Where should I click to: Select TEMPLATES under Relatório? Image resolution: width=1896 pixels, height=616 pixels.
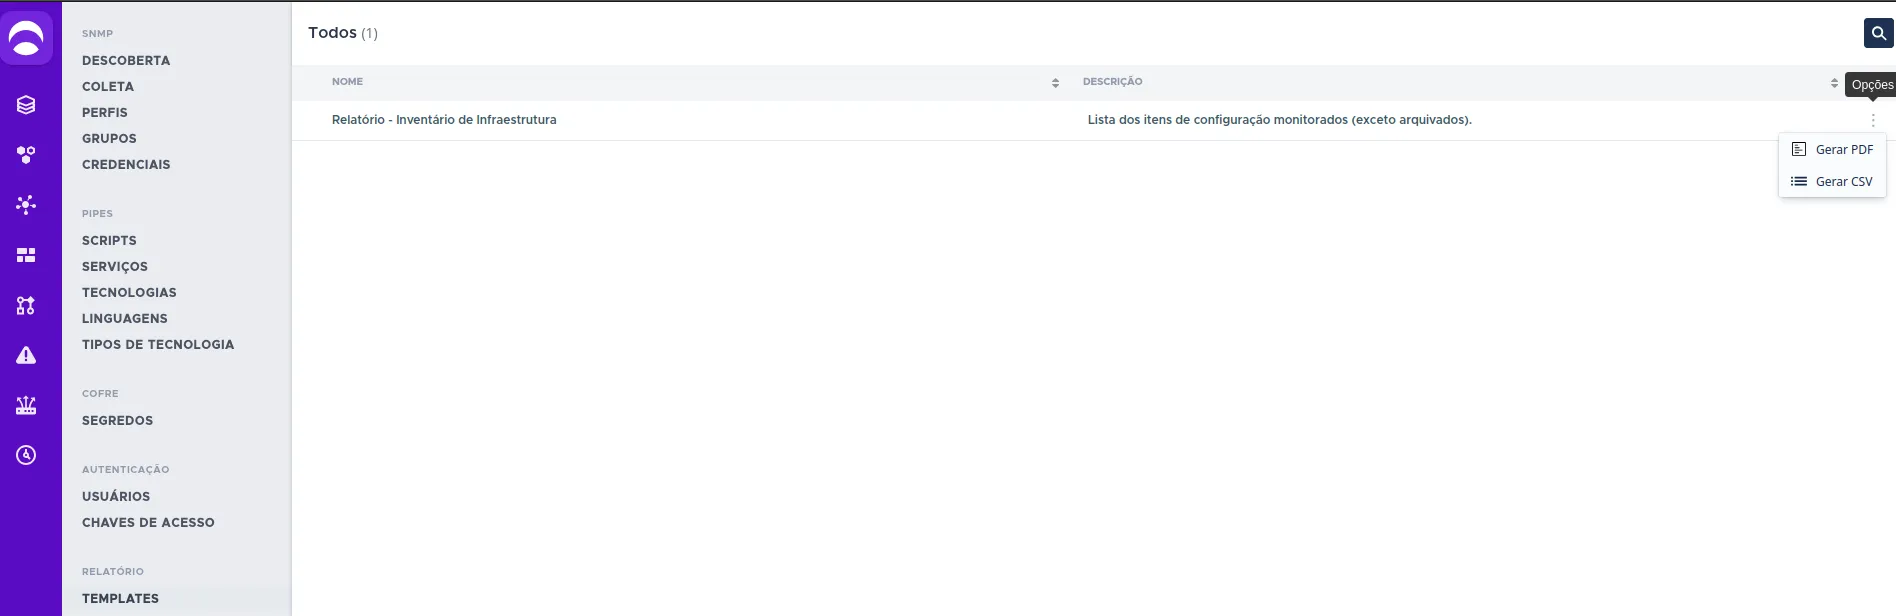120,599
